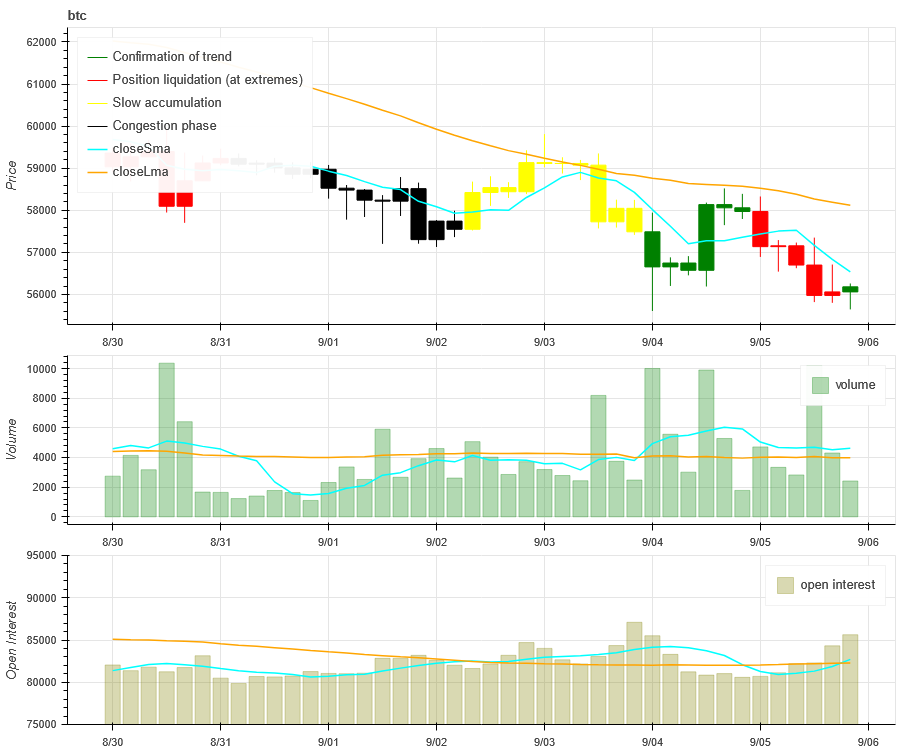Image resolution: width=900 pixels, height=750 pixels.
Task: Click the 9/01 date under the open interest chart
Action: click(x=328, y=742)
